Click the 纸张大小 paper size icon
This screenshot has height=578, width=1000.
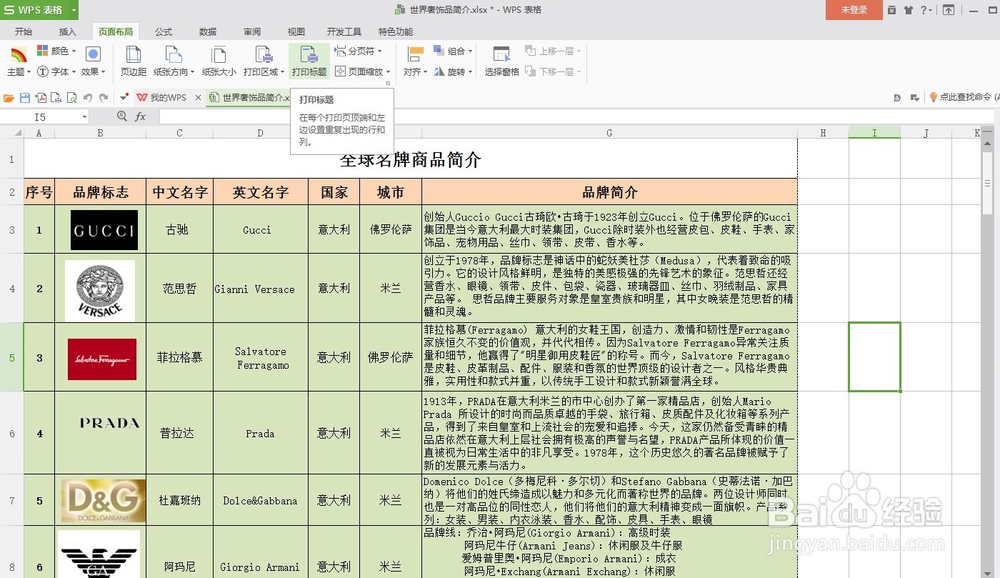(x=219, y=56)
